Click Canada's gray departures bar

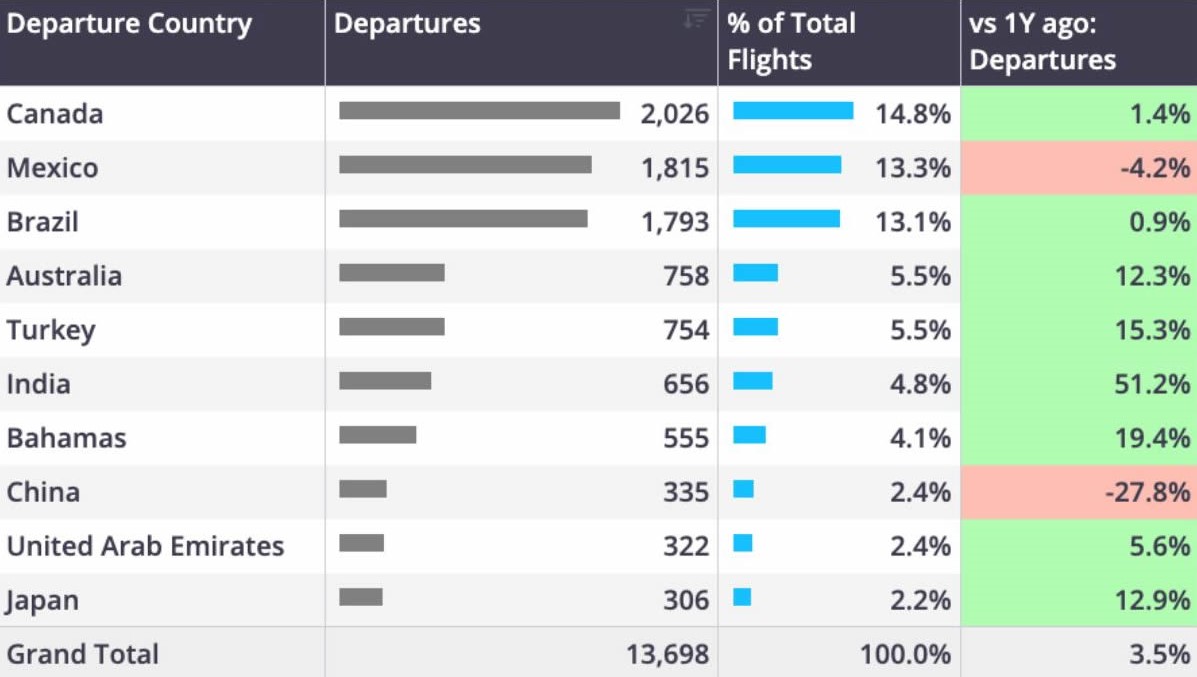(x=479, y=111)
